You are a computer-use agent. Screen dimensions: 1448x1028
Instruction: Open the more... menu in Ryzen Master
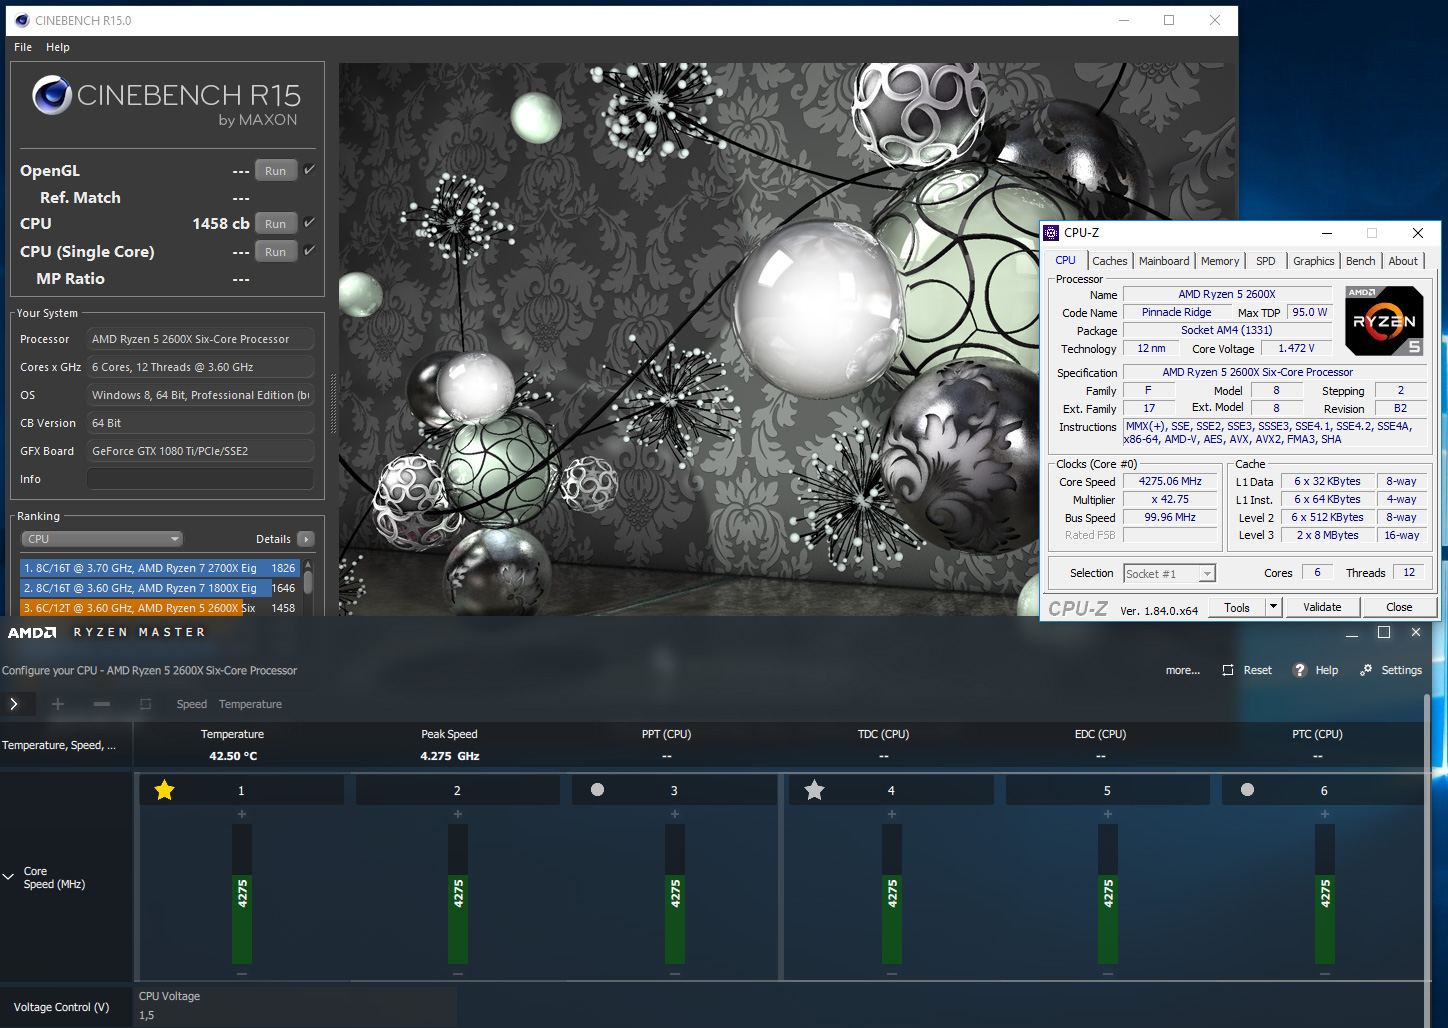pyautogui.click(x=1183, y=670)
